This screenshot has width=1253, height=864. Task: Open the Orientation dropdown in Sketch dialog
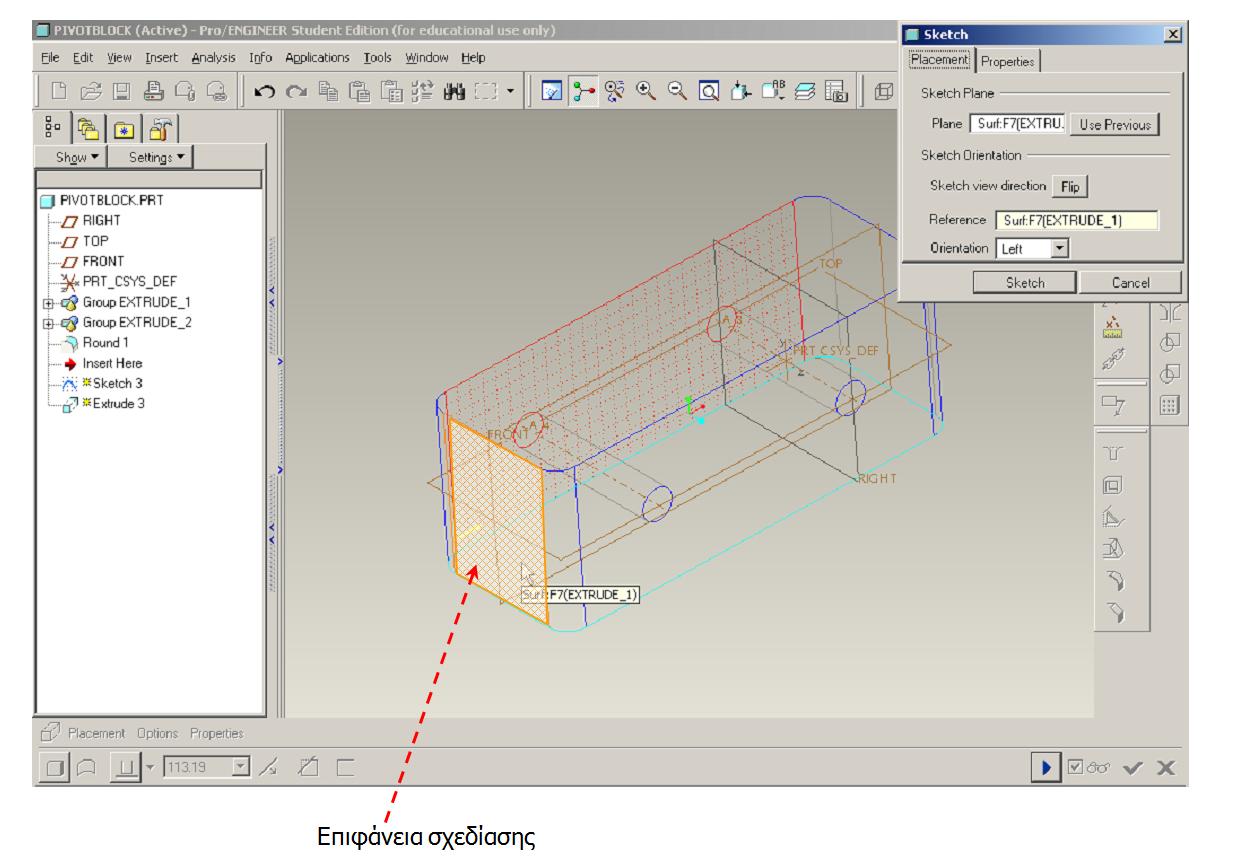coord(1061,248)
